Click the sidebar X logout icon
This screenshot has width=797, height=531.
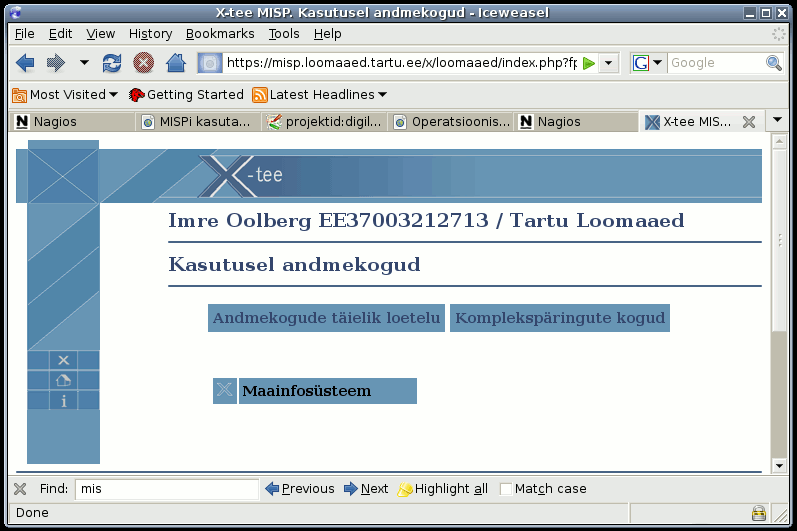64,360
